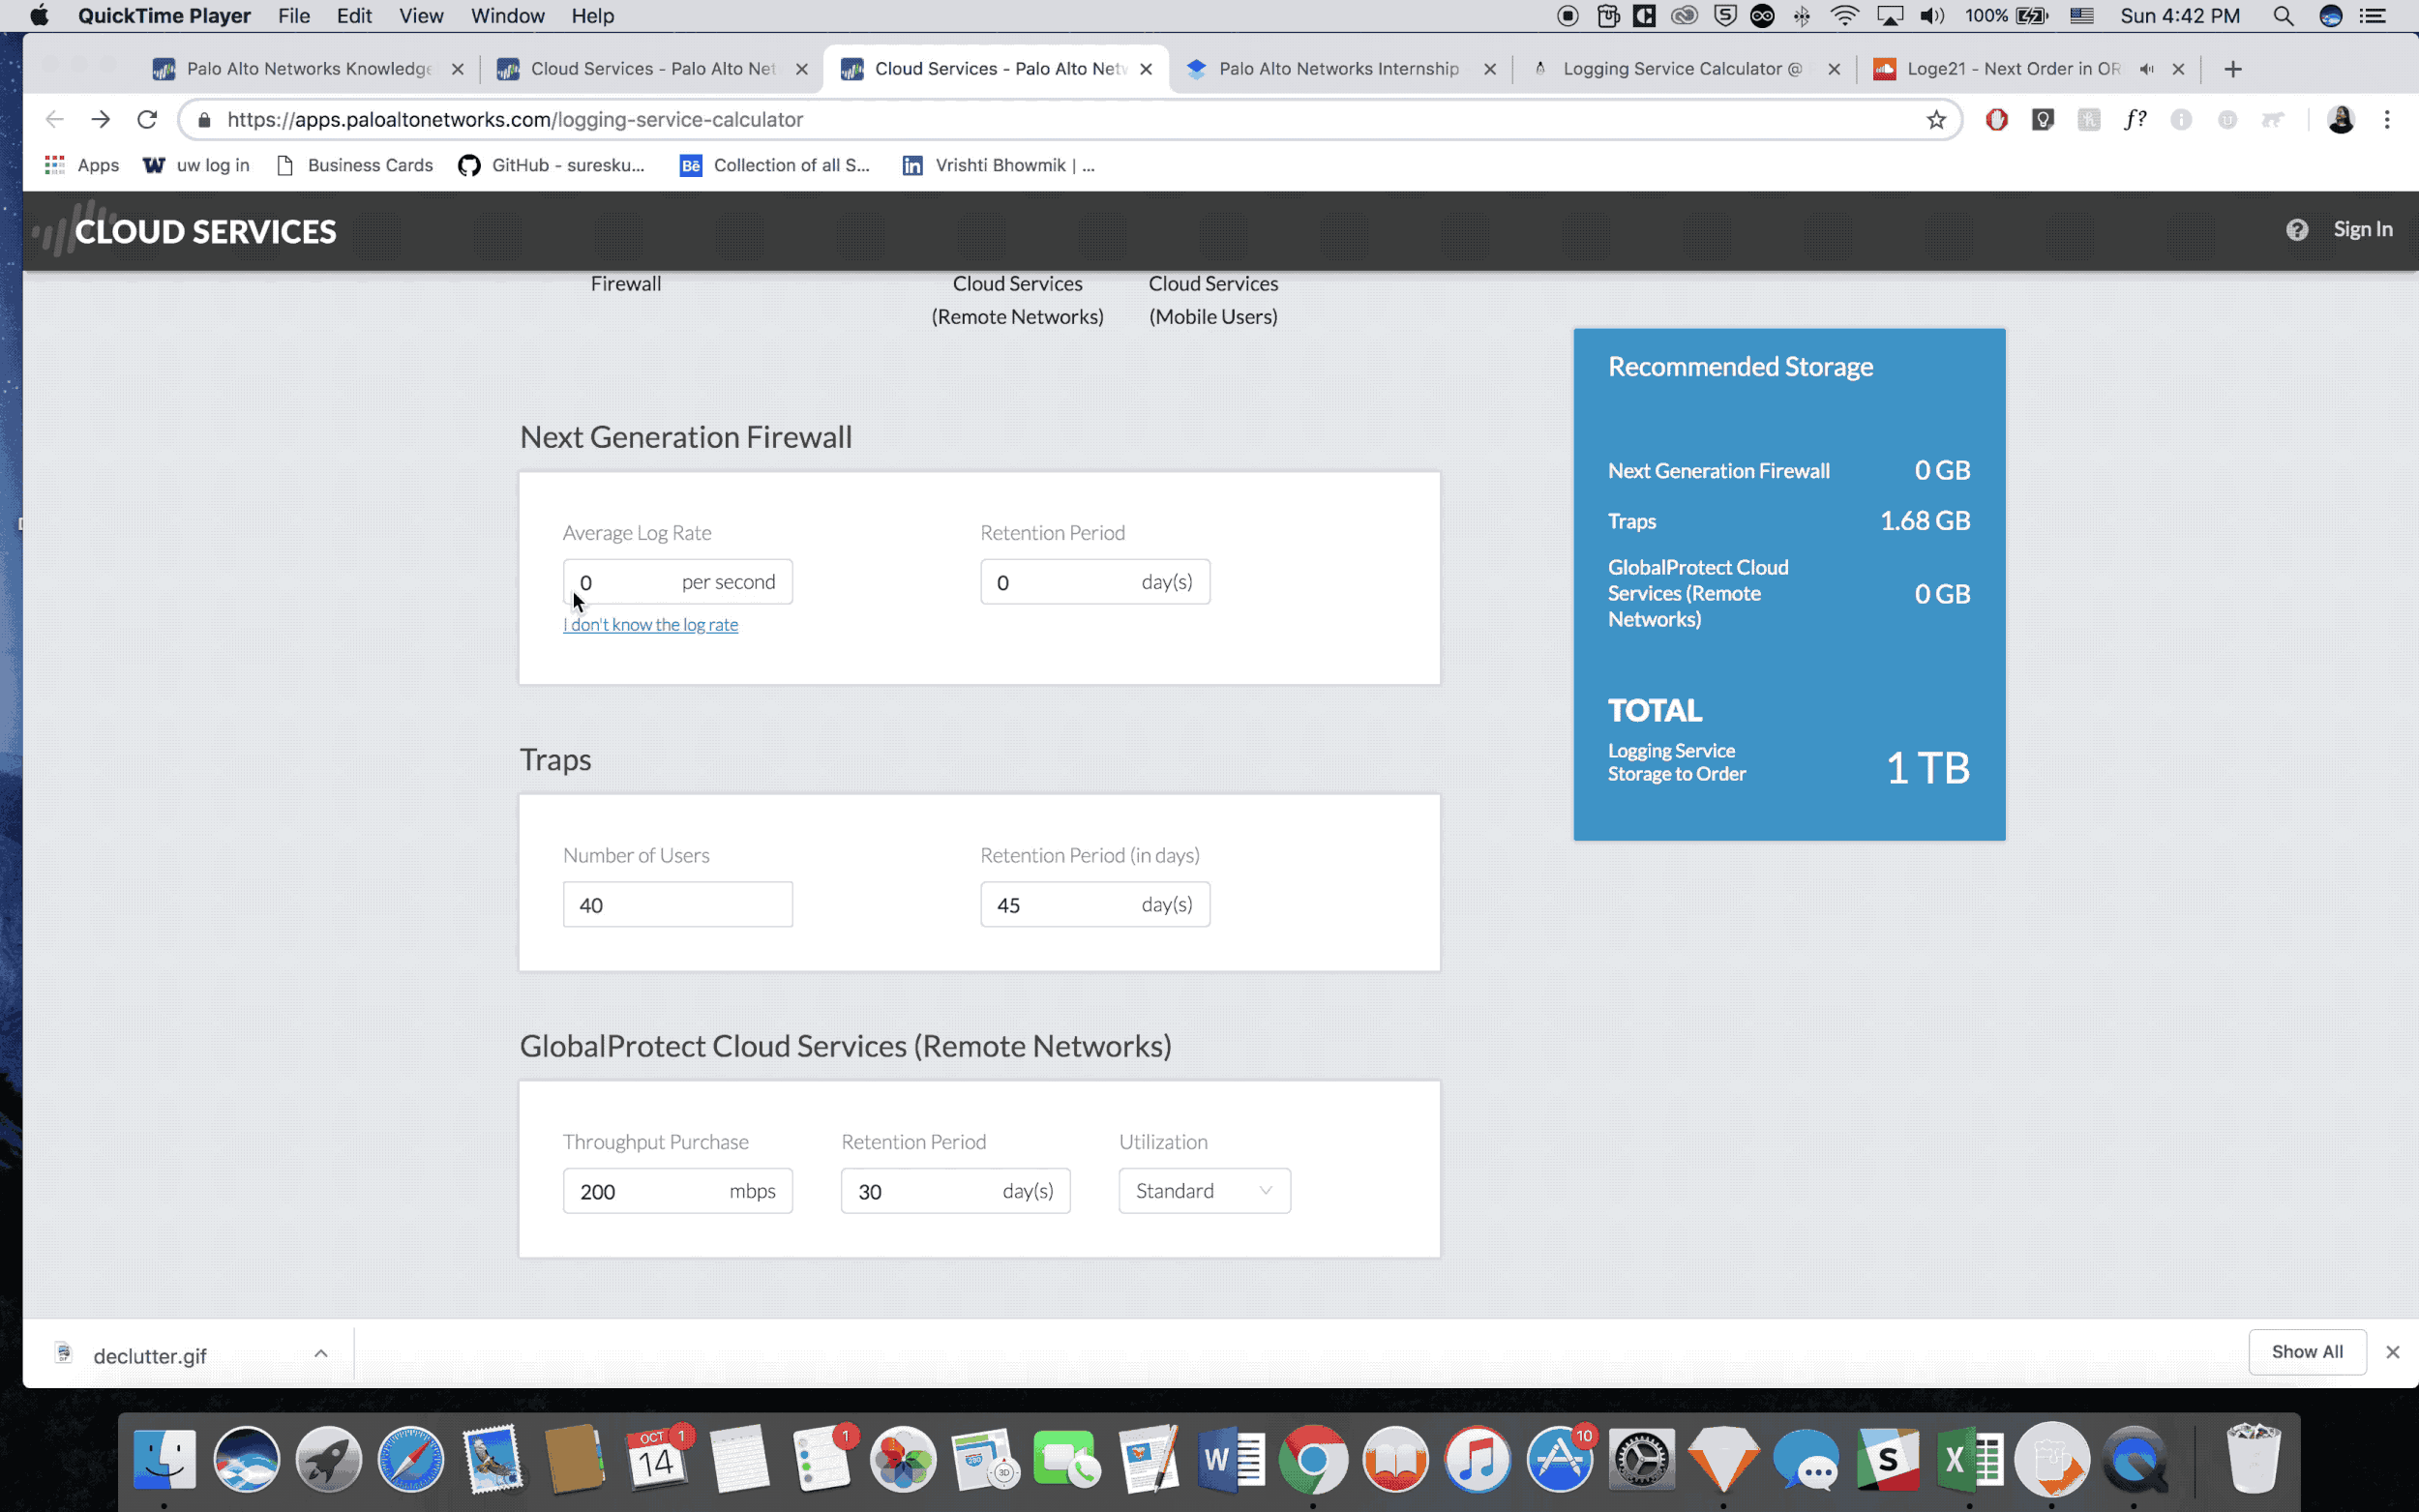Open Sketch from the dock
The width and height of the screenshot is (2419, 1512).
click(x=1723, y=1460)
